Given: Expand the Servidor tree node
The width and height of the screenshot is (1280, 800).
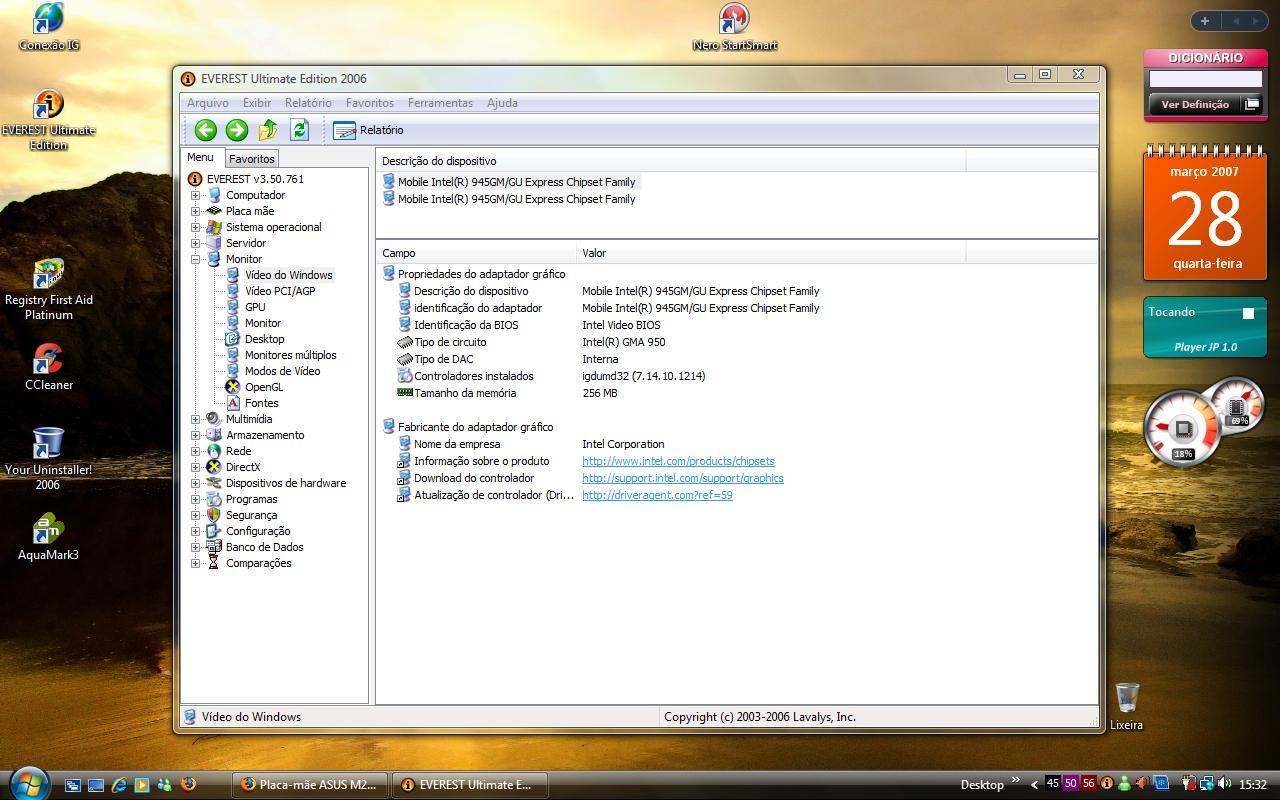Looking at the screenshot, I should (196, 243).
